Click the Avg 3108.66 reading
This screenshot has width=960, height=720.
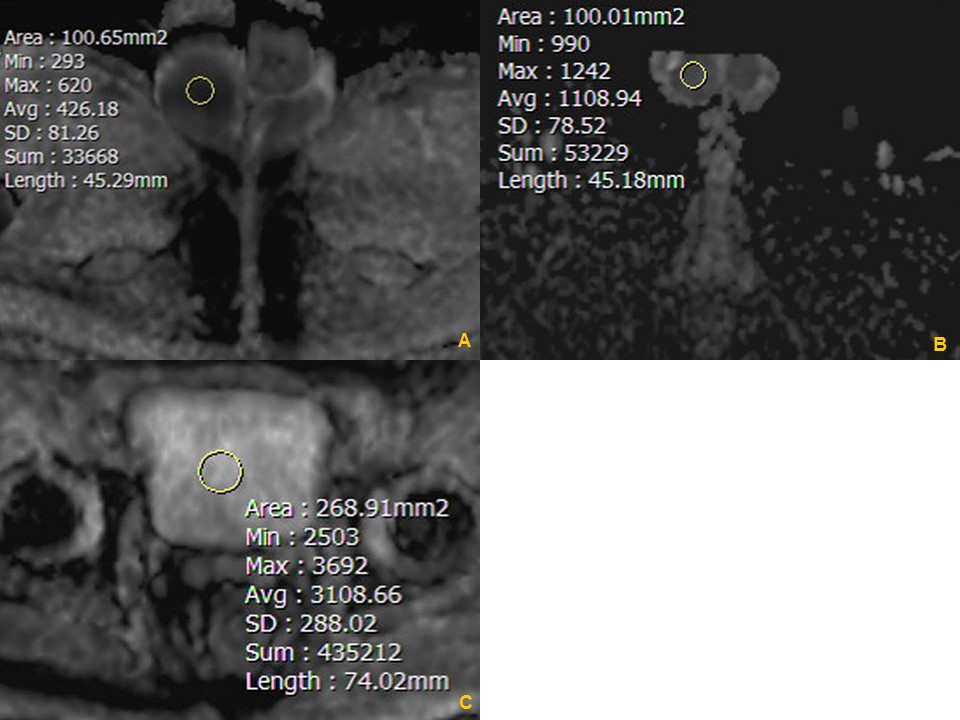323,595
